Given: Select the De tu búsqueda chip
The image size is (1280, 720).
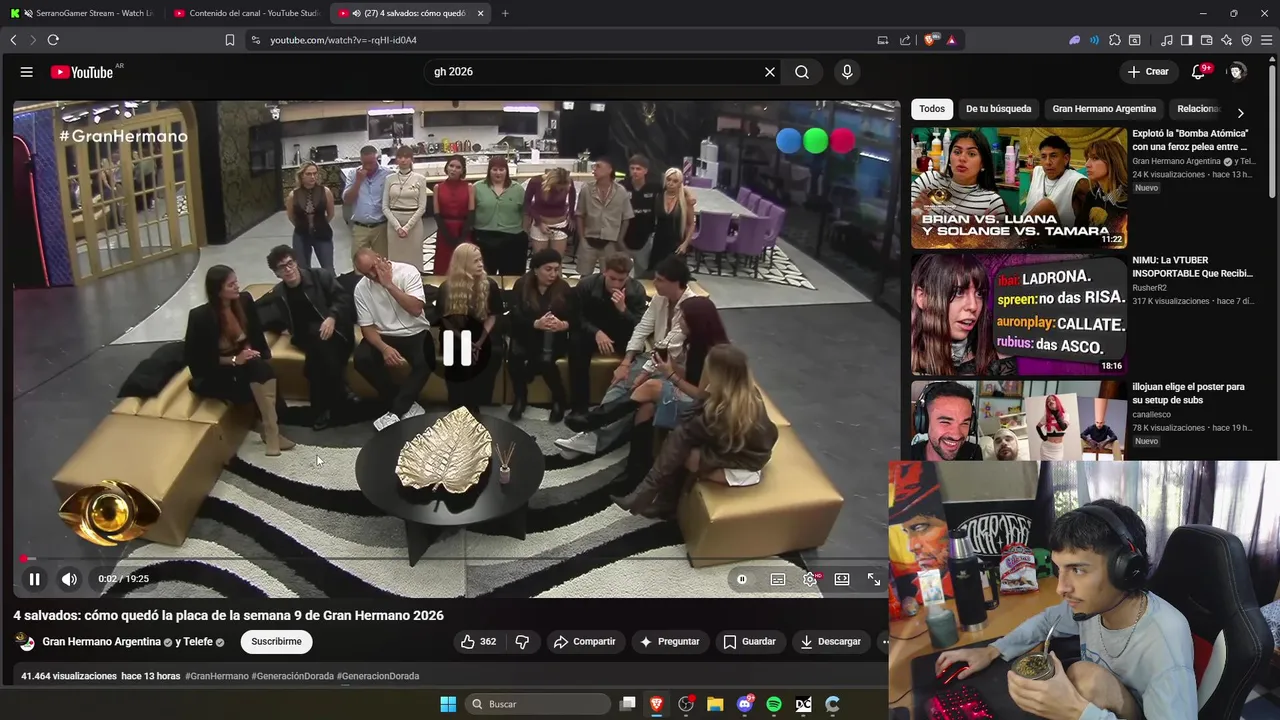Looking at the screenshot, I should (998, 109).
